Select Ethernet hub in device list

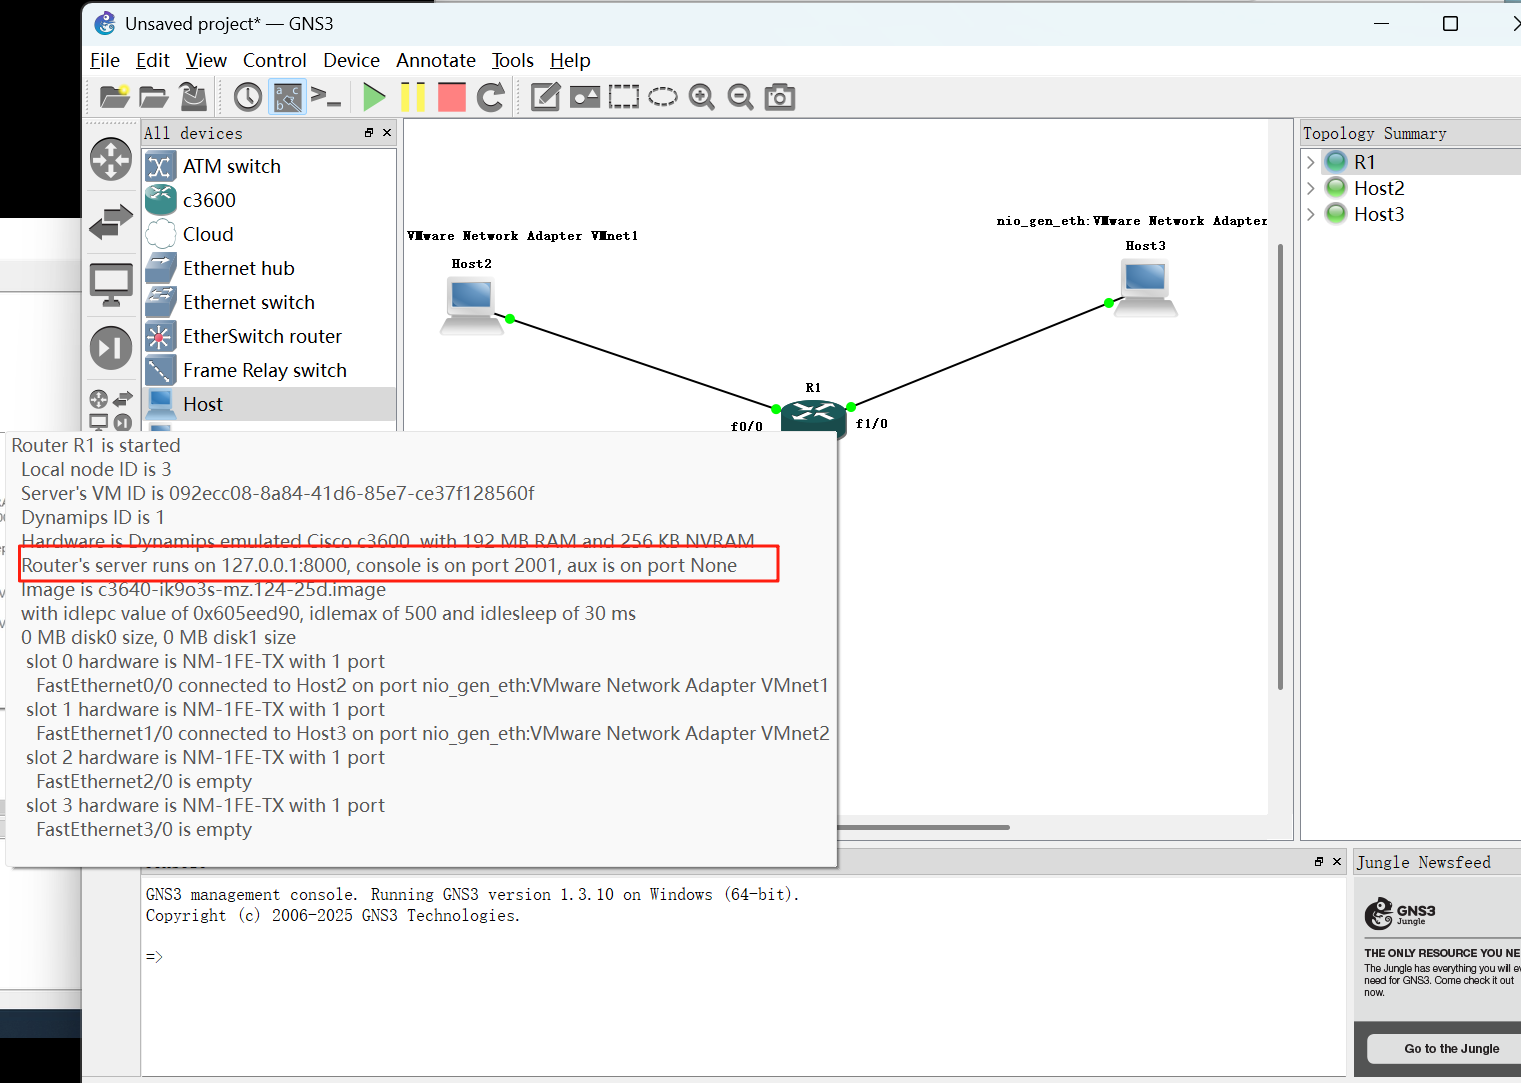(x=269, y=268)
